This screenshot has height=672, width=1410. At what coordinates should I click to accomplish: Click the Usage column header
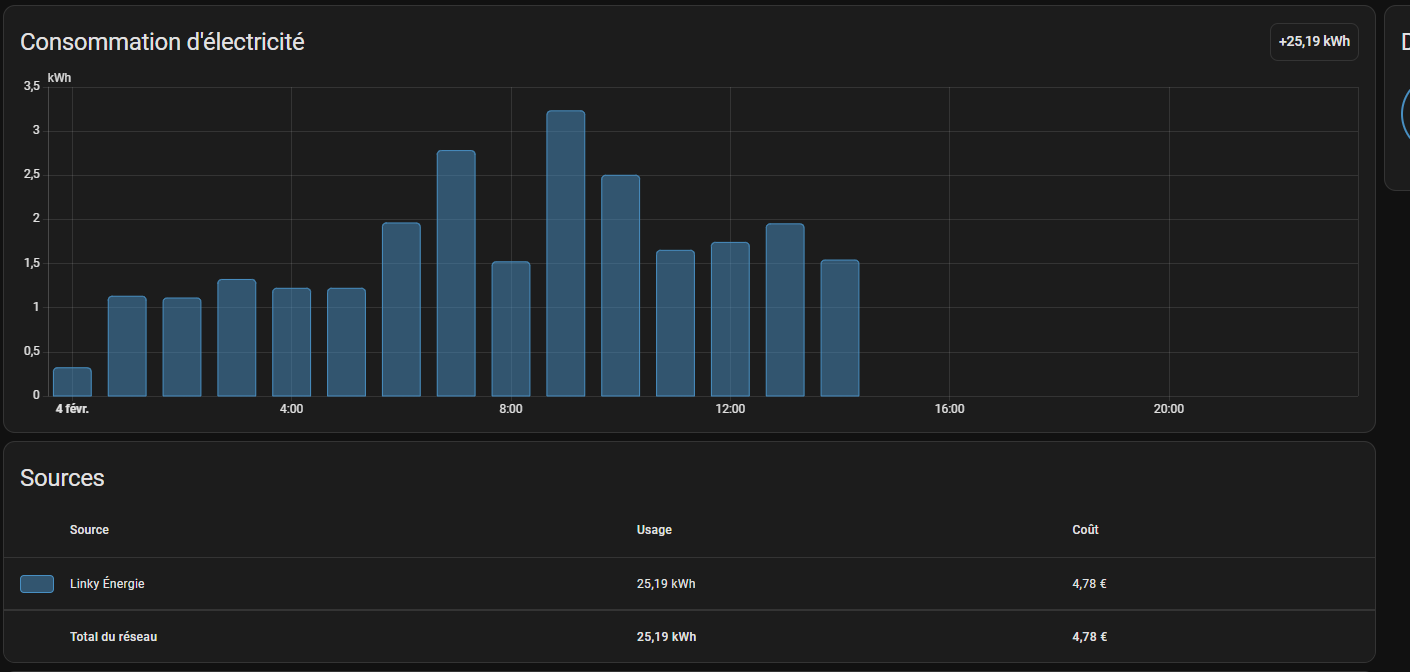[654, 530]
